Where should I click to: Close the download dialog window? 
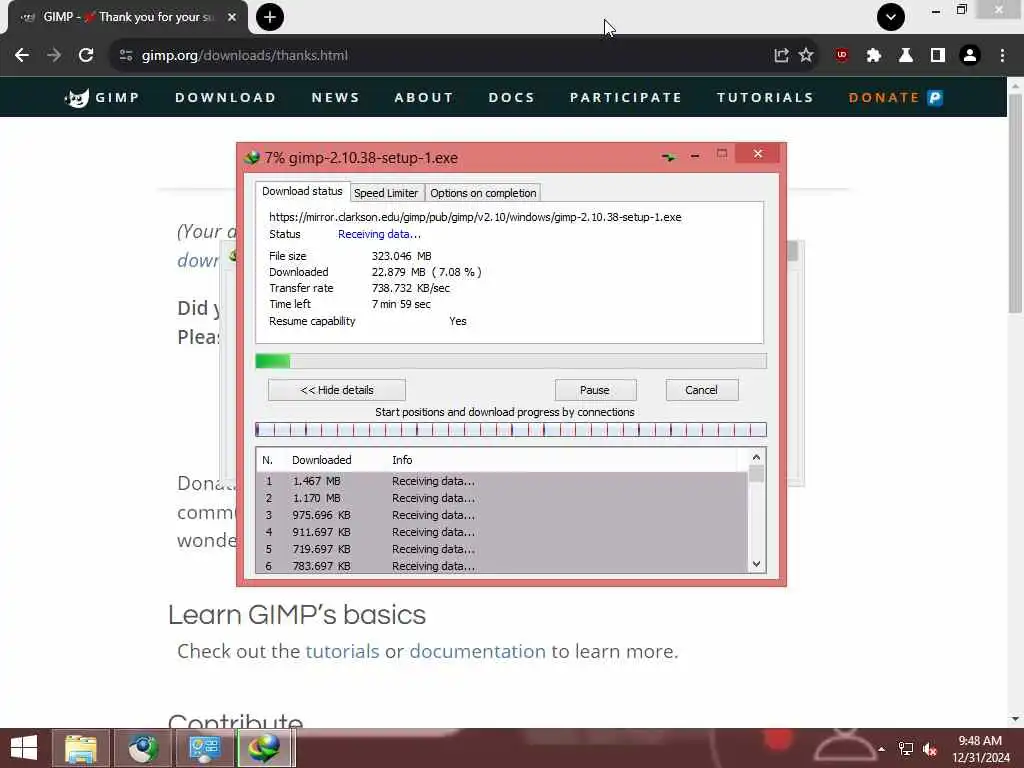tap(758, 154)
